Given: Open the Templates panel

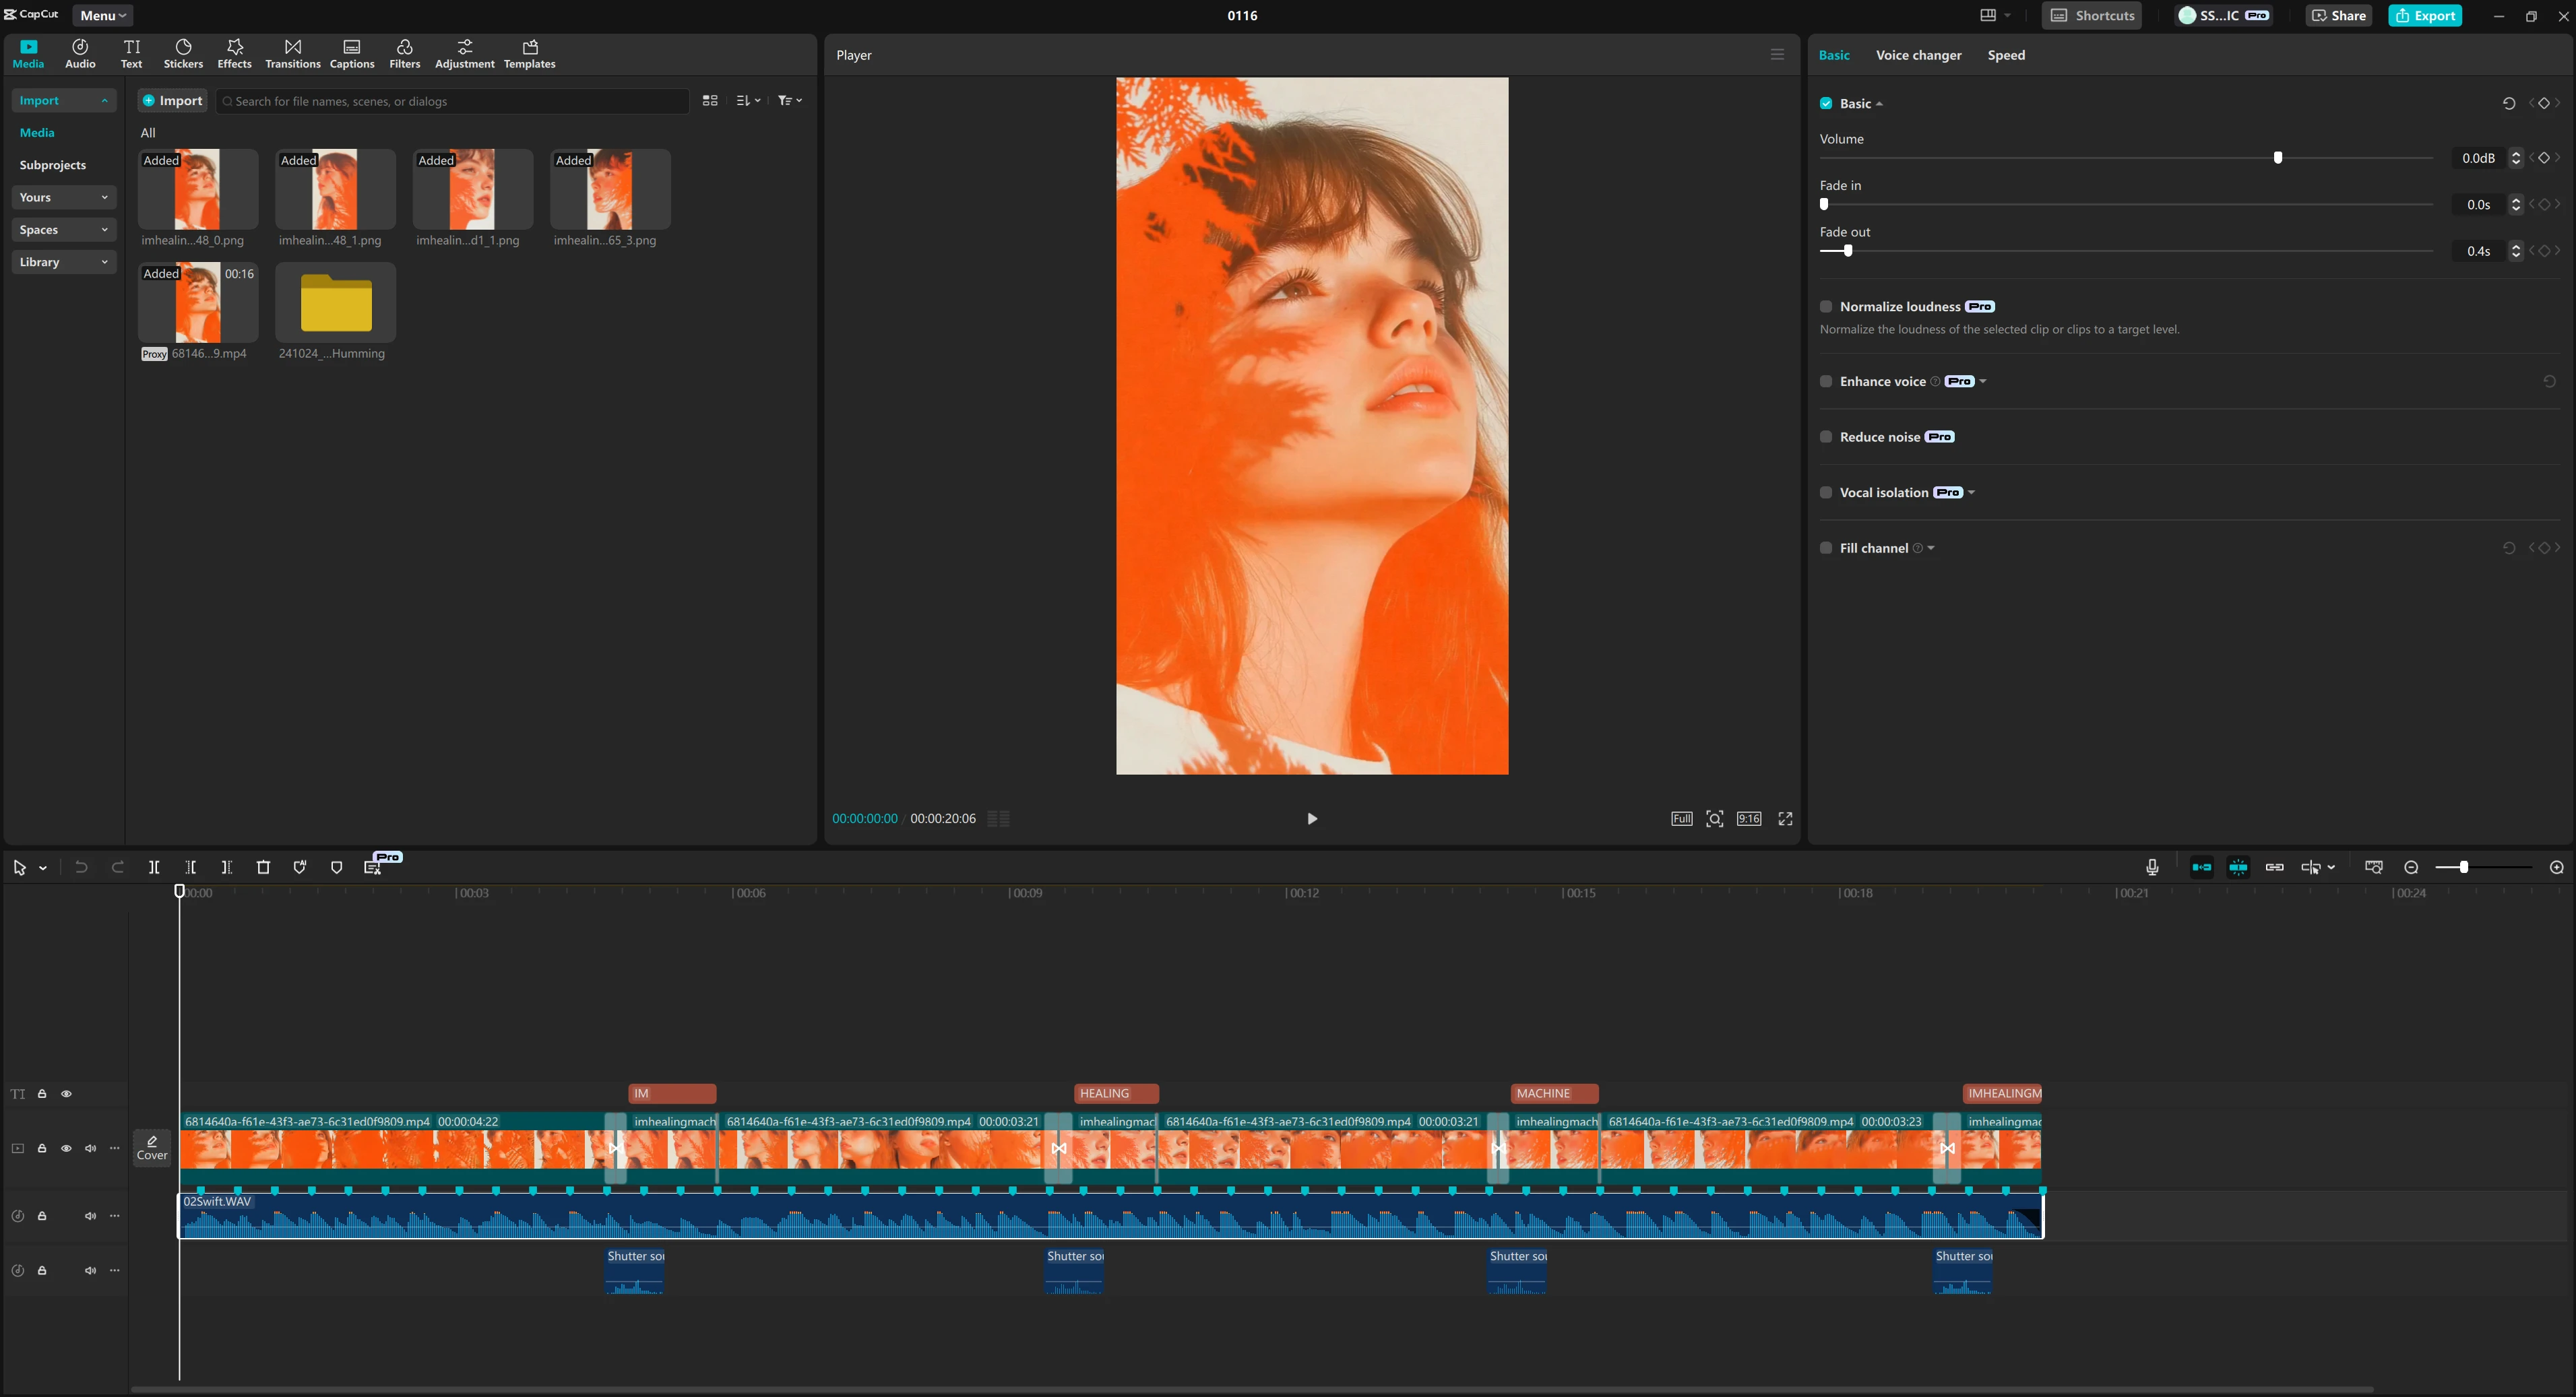Looking at the screenshot, I should point(529,54).
